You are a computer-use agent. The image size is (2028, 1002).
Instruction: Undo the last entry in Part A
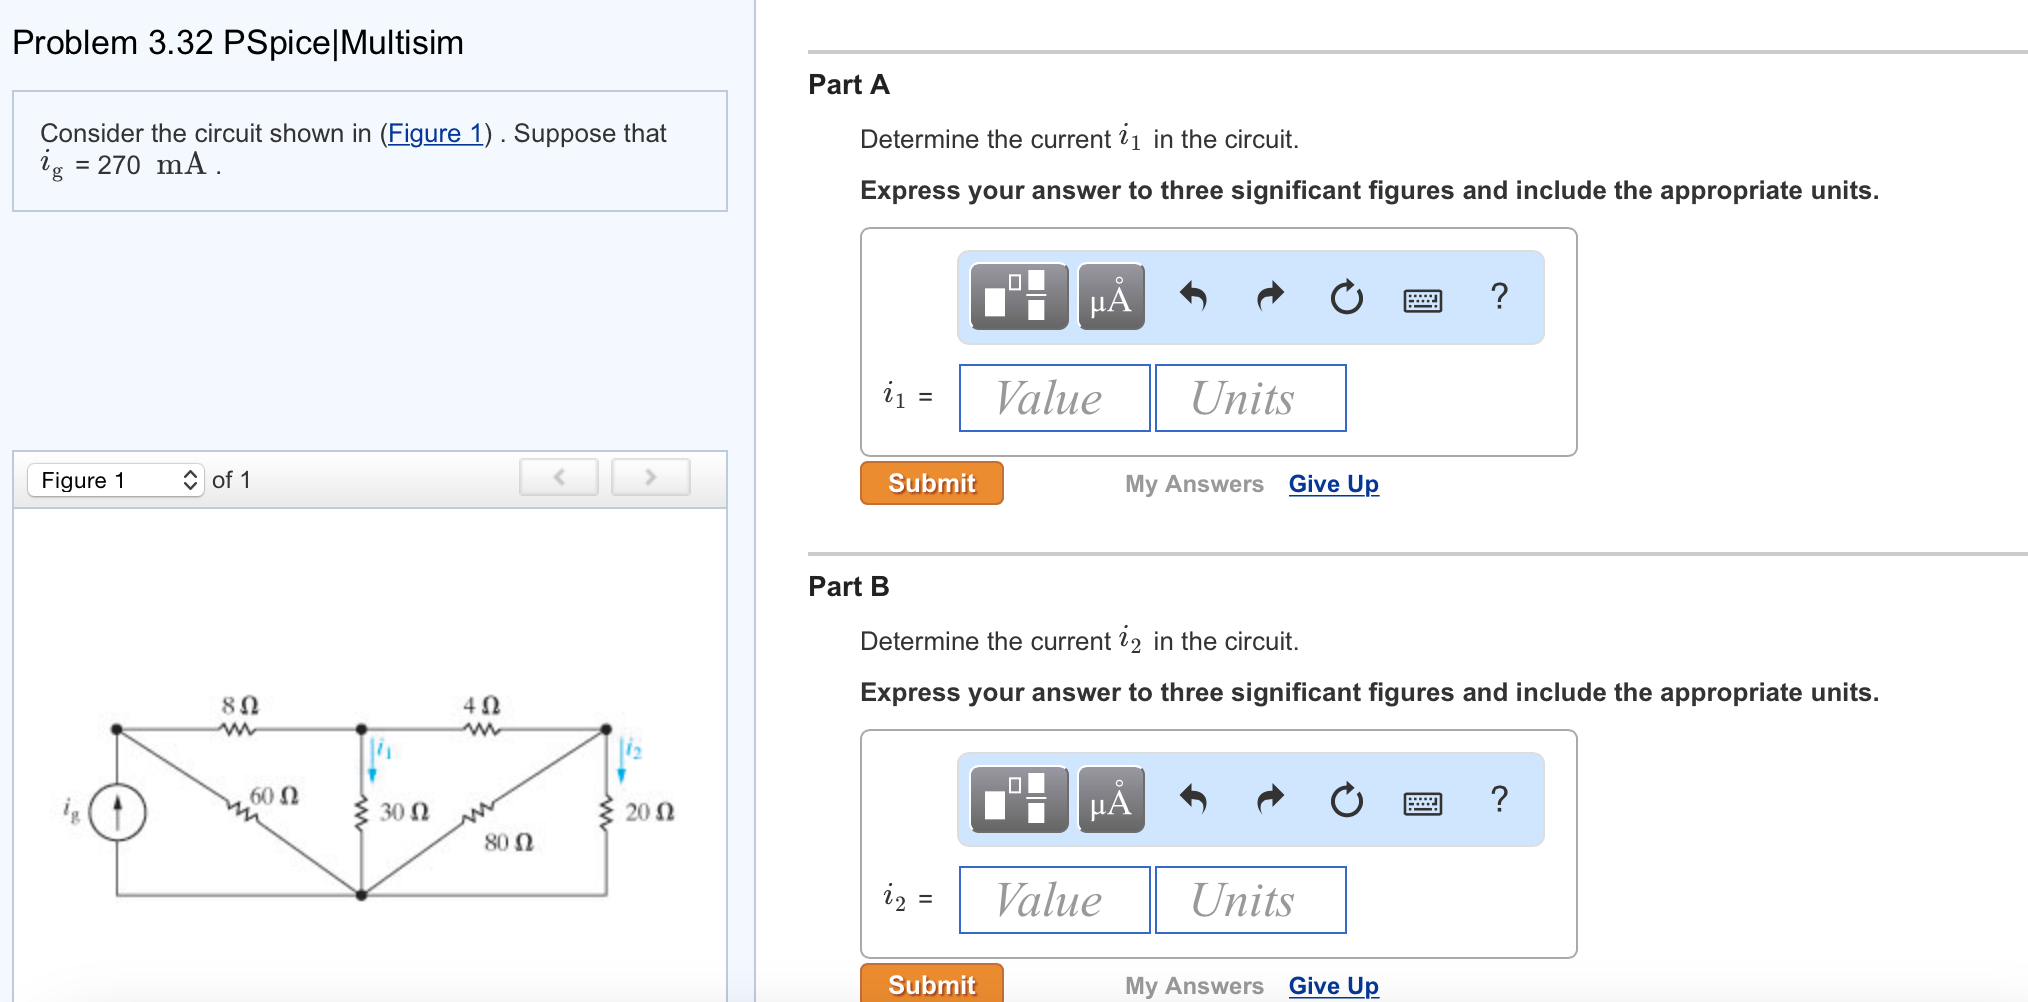[x=1193, y=297]
